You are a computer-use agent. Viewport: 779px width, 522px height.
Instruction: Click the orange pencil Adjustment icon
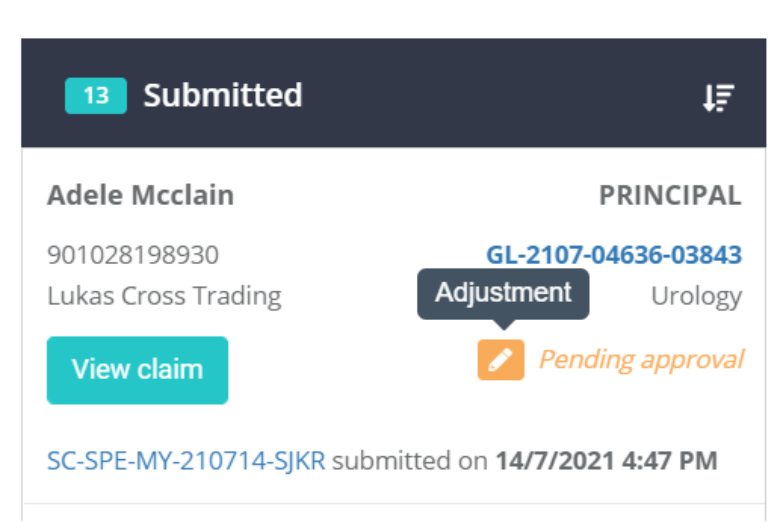click(x=501, y=360)
